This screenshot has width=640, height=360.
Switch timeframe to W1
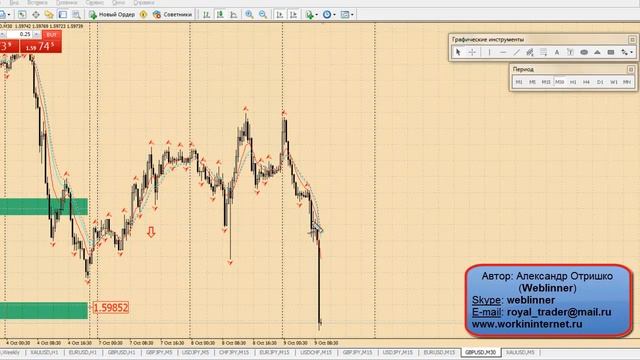[x=613, y=82]
